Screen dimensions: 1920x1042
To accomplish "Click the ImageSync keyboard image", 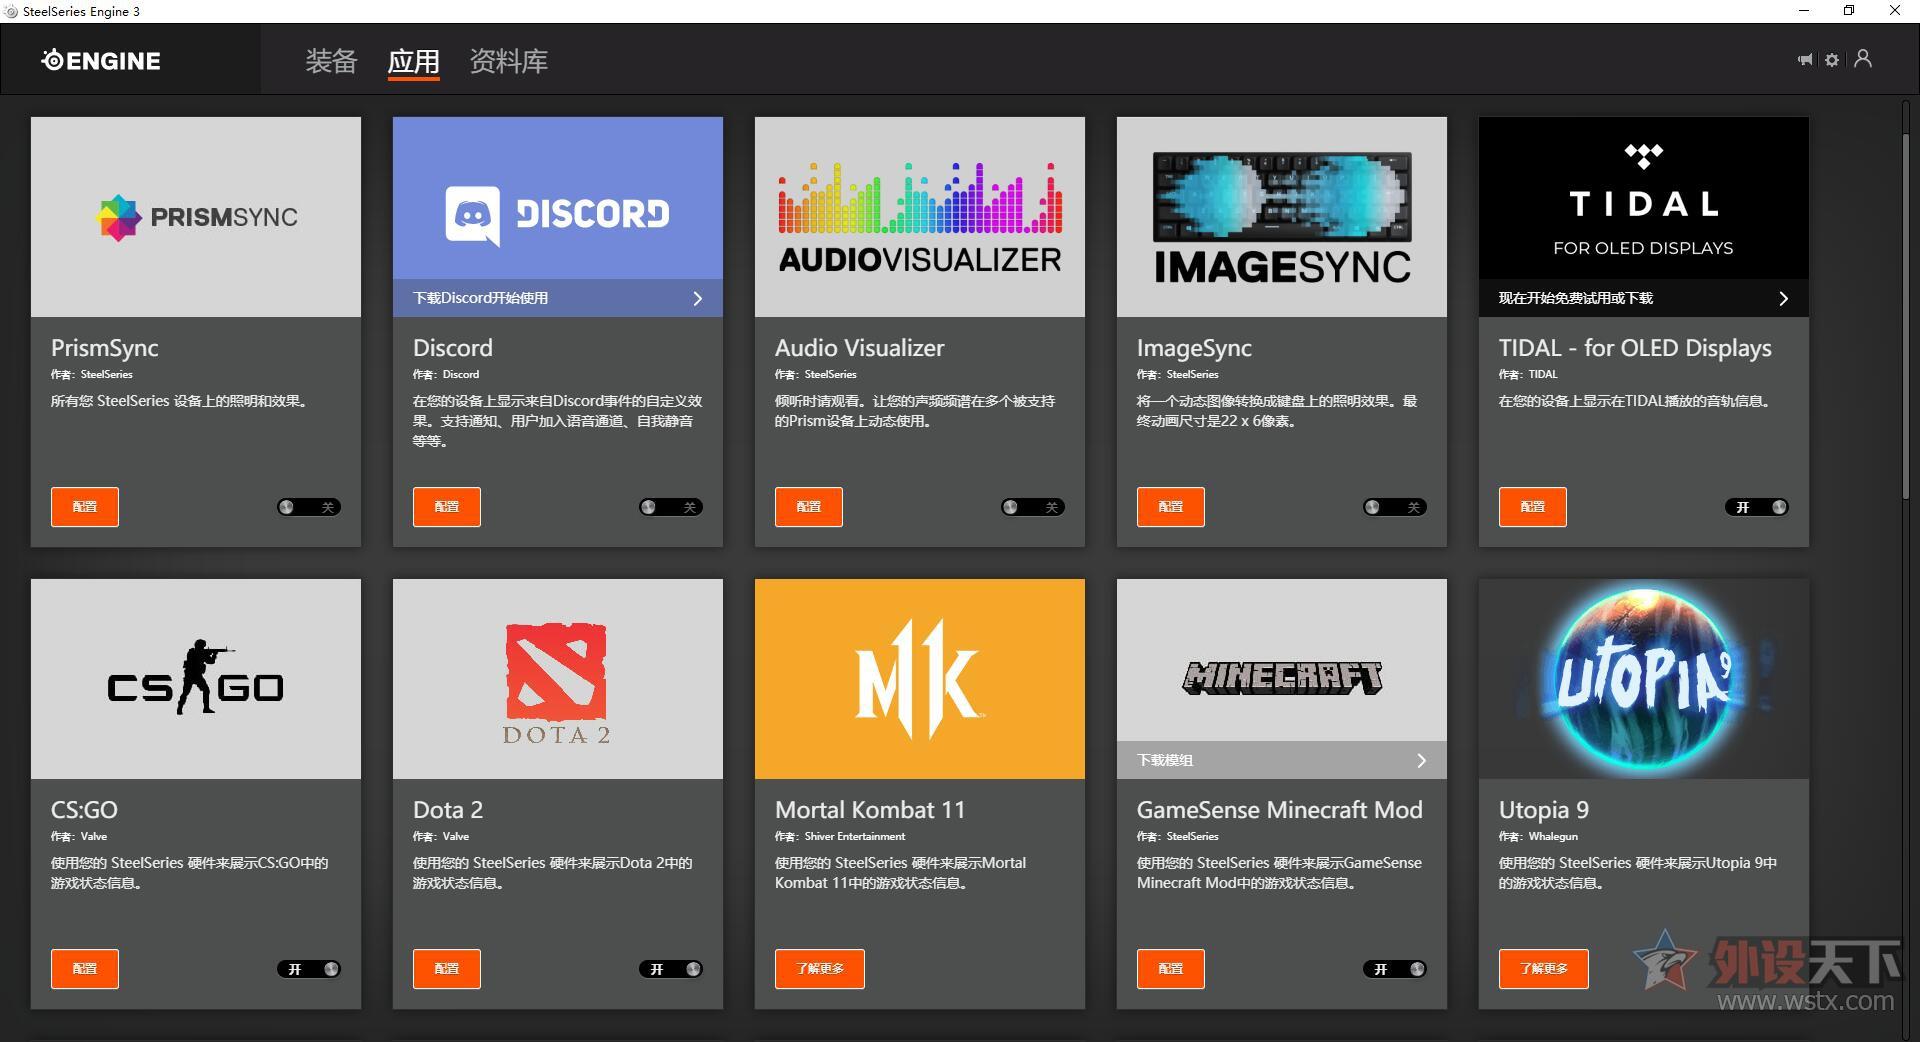I will point(1282,217).
